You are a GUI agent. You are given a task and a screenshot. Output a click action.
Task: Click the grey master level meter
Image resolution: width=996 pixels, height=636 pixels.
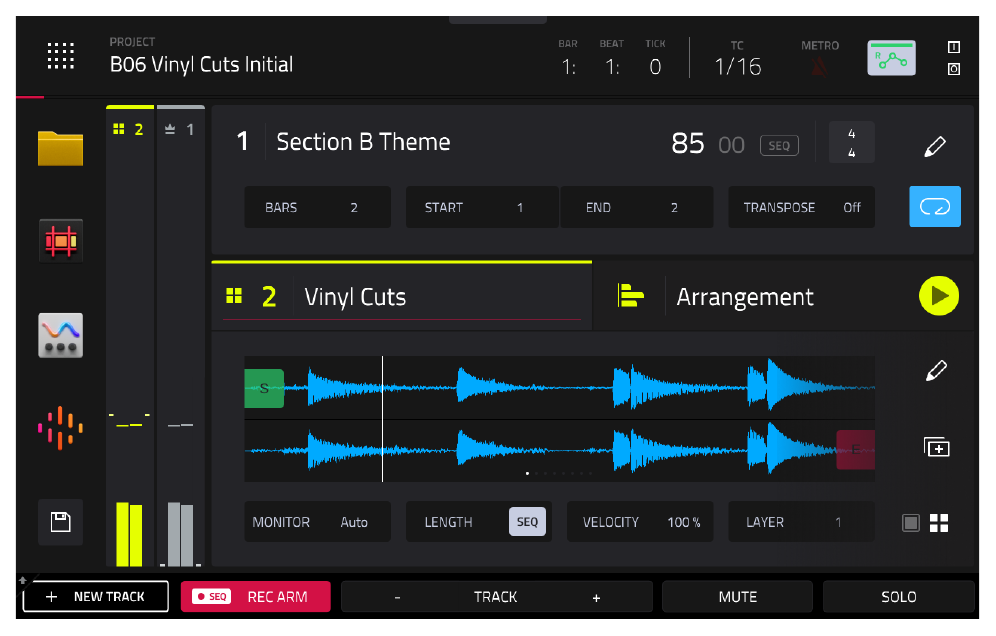(181, 534)
